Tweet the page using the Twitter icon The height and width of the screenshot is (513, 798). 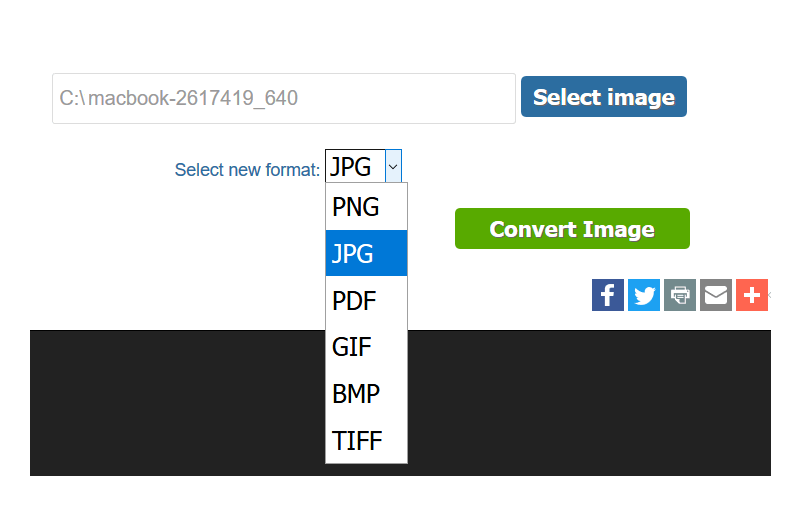click(x=644, y=295)
